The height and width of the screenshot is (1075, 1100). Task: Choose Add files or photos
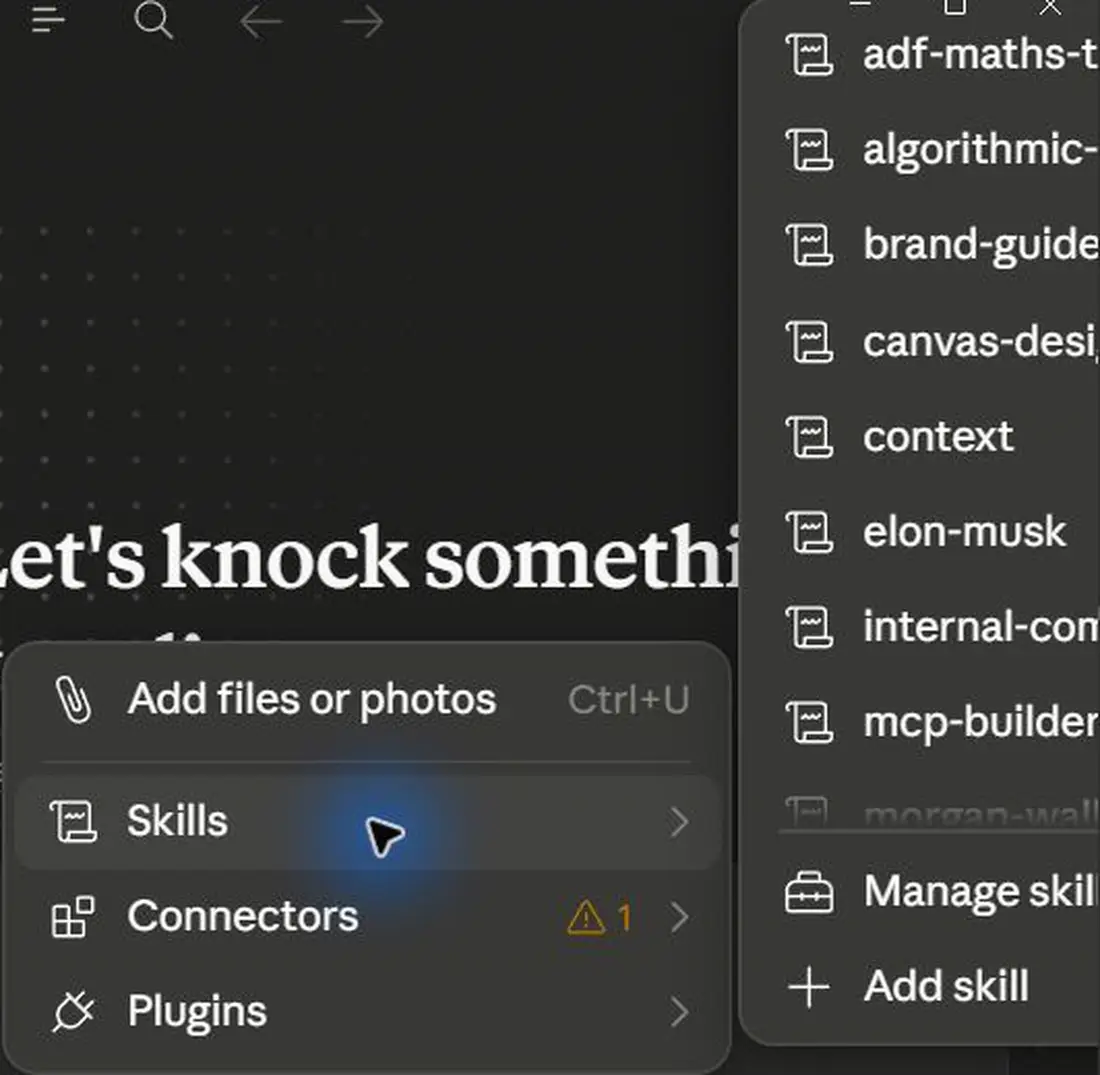[x=368, y=700]
